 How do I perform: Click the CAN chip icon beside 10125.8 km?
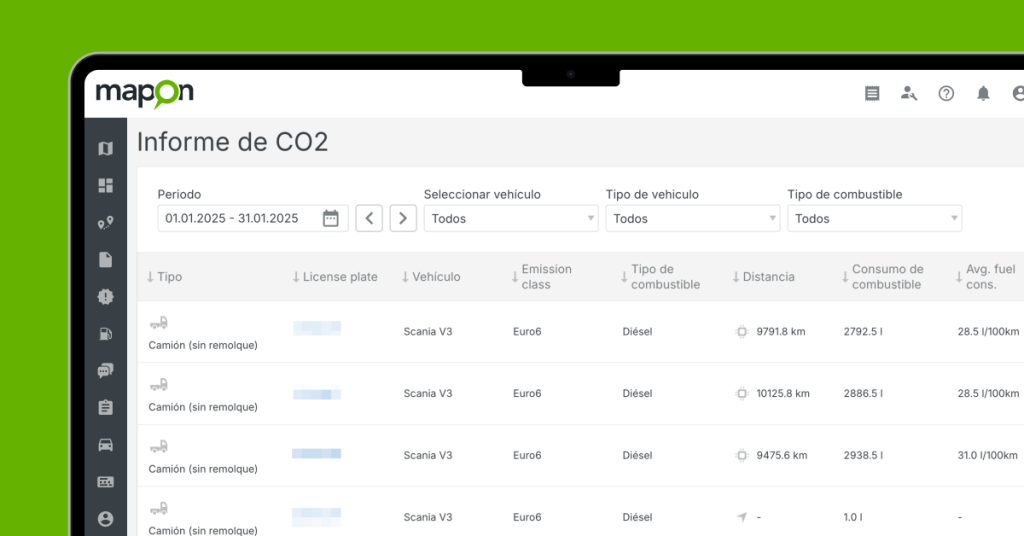point(742,394)
